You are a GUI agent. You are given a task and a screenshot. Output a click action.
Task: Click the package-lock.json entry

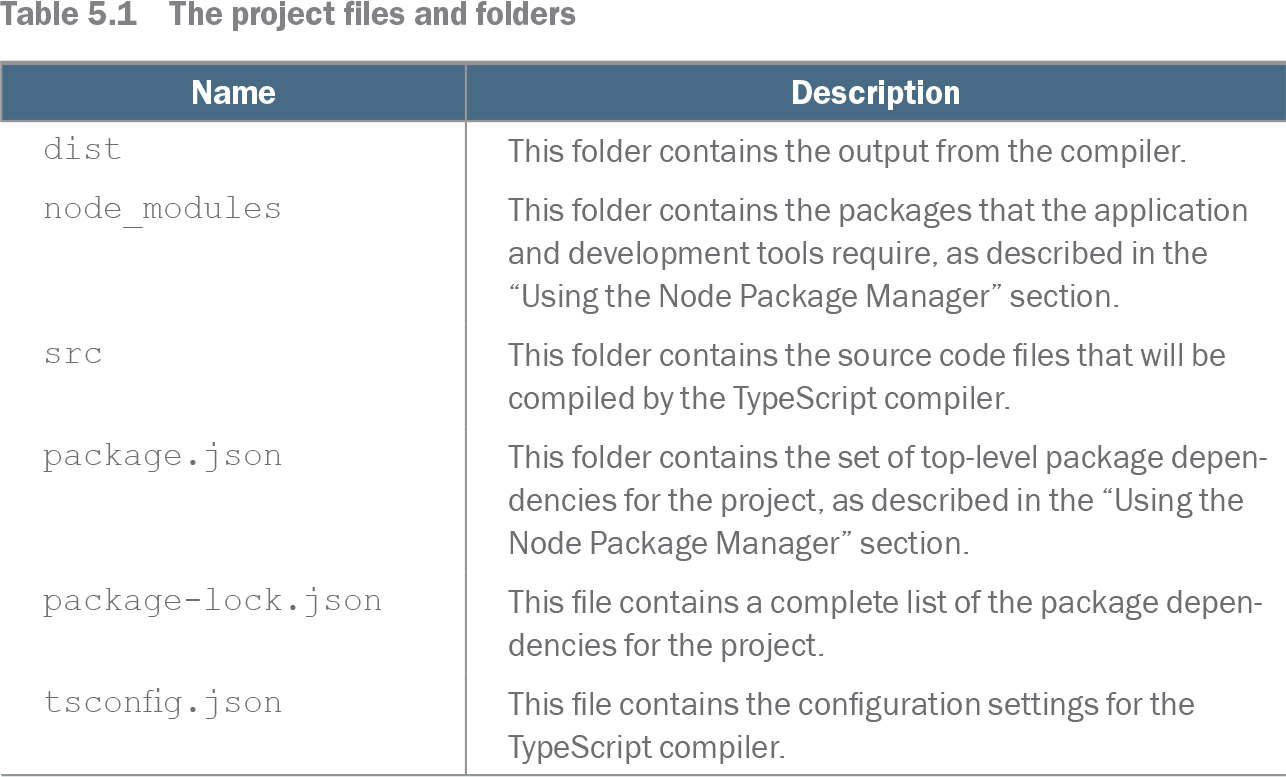(212, 602)
